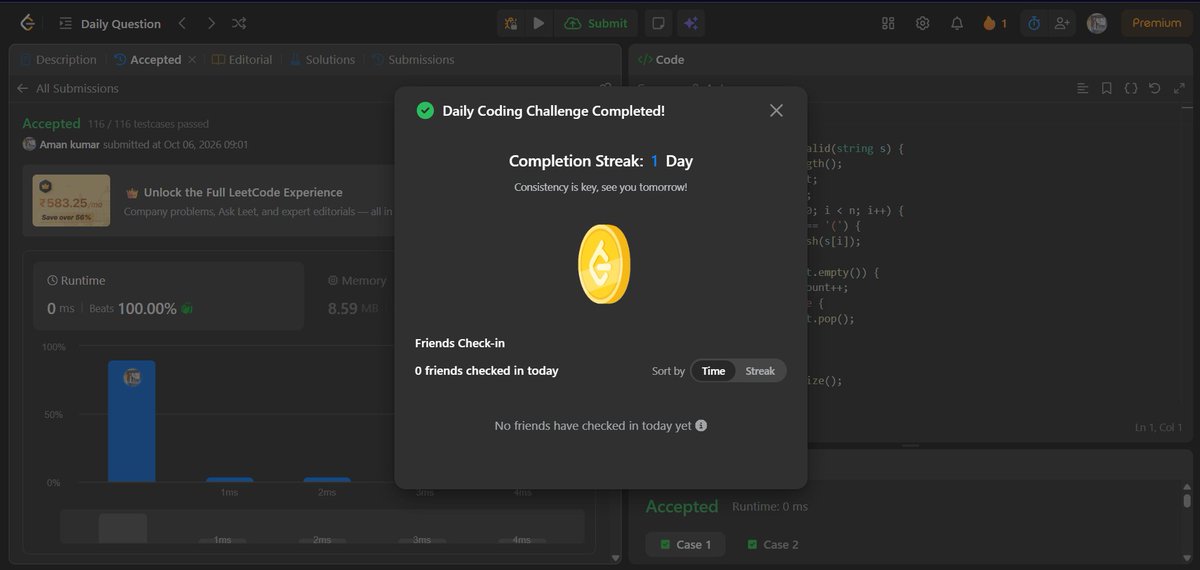Close the Accepted tab
This screenshot has height=570, width=1200.
192,60
